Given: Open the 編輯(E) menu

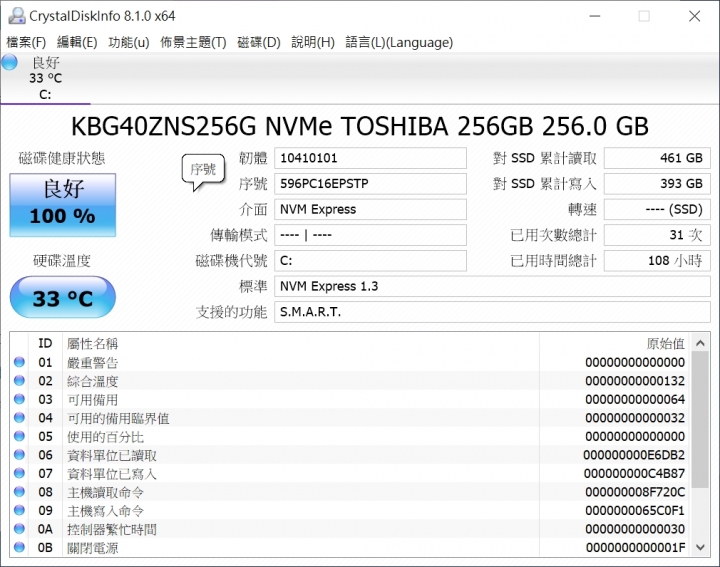Looking at the screenshot, I should coord(77,42).
